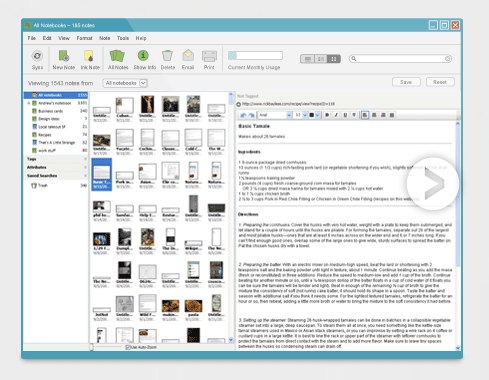Open the View menu
This screenshot has width=489, height=380.
[x=64, y=38]
